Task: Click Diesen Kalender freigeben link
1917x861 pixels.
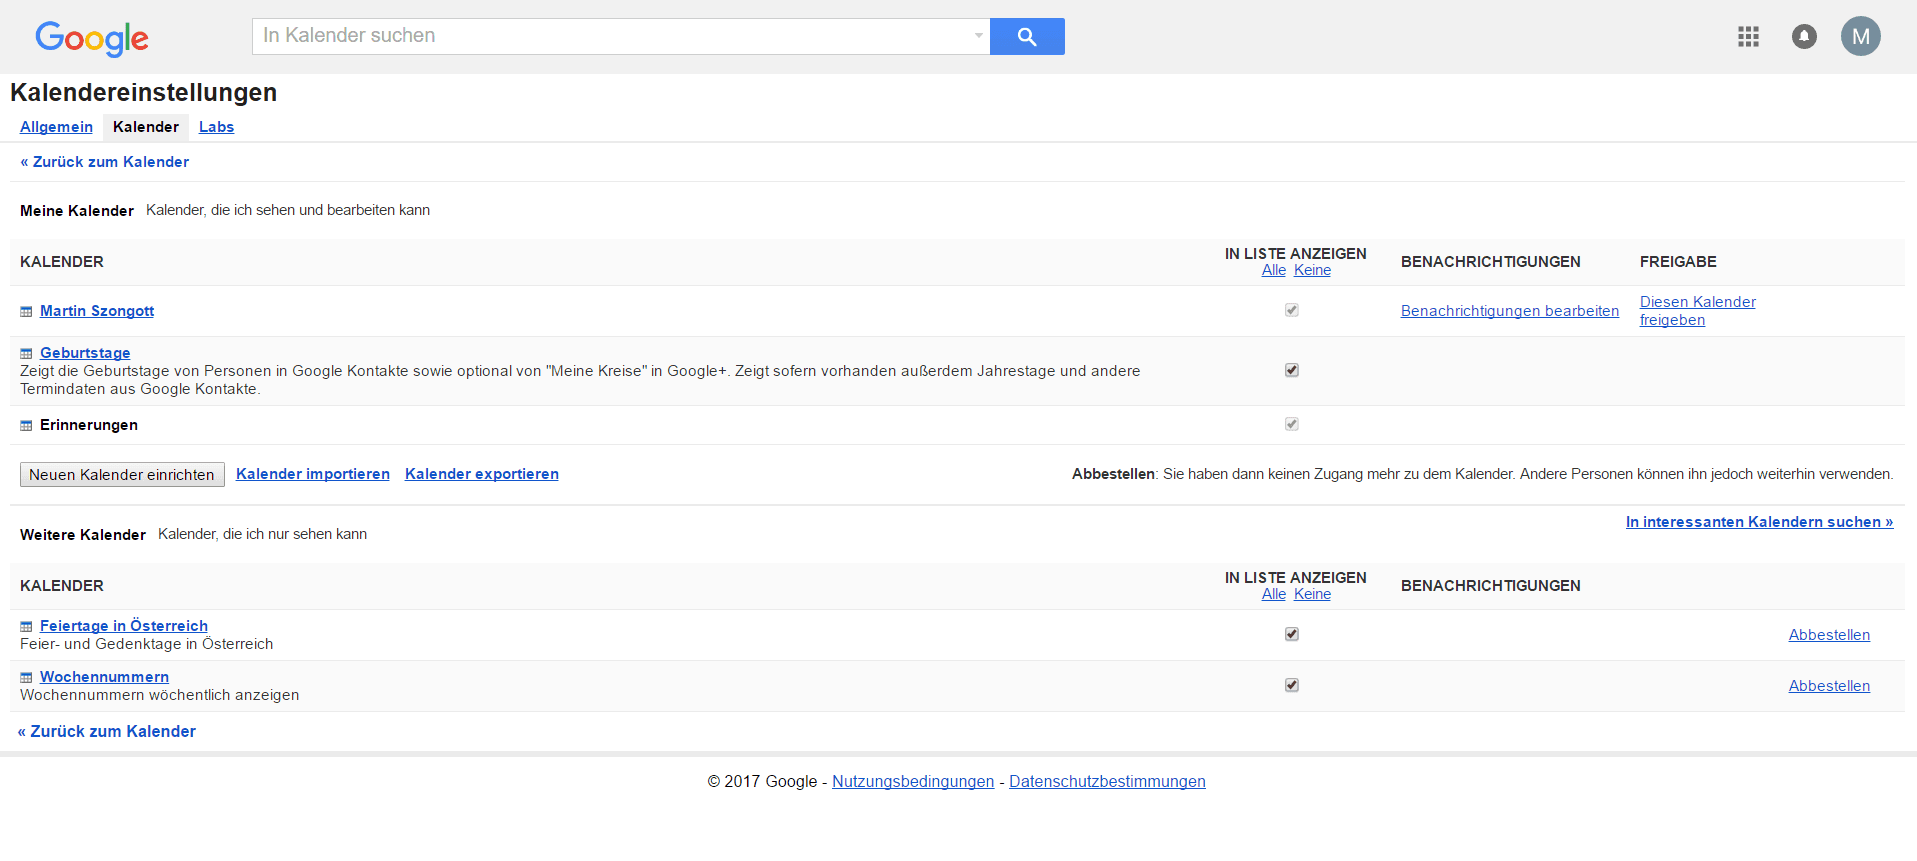Action: (x=1697, y=311)
